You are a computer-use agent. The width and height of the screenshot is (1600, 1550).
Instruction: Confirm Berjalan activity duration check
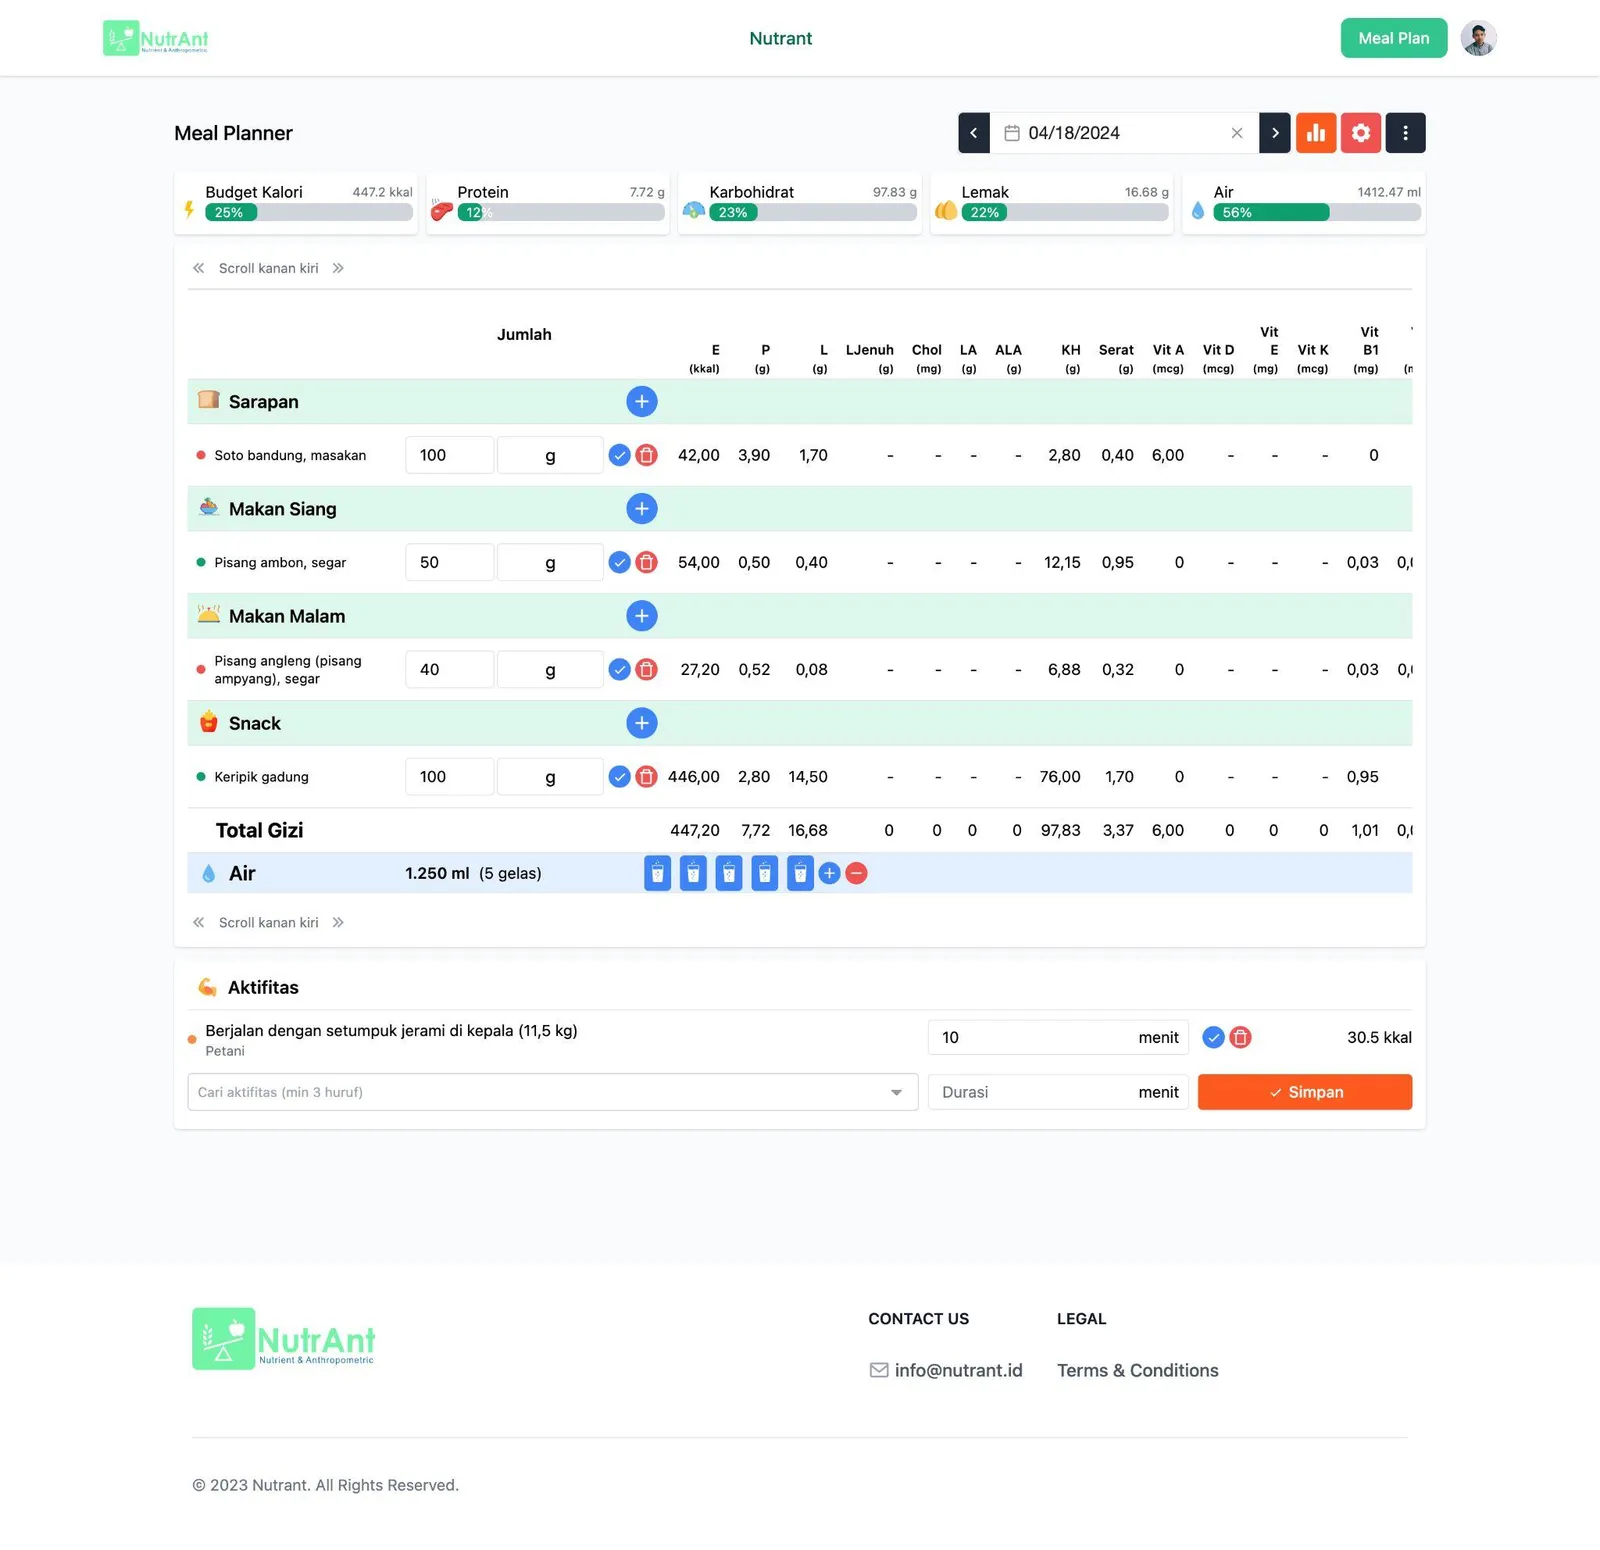click(x=1213, y=1037)
